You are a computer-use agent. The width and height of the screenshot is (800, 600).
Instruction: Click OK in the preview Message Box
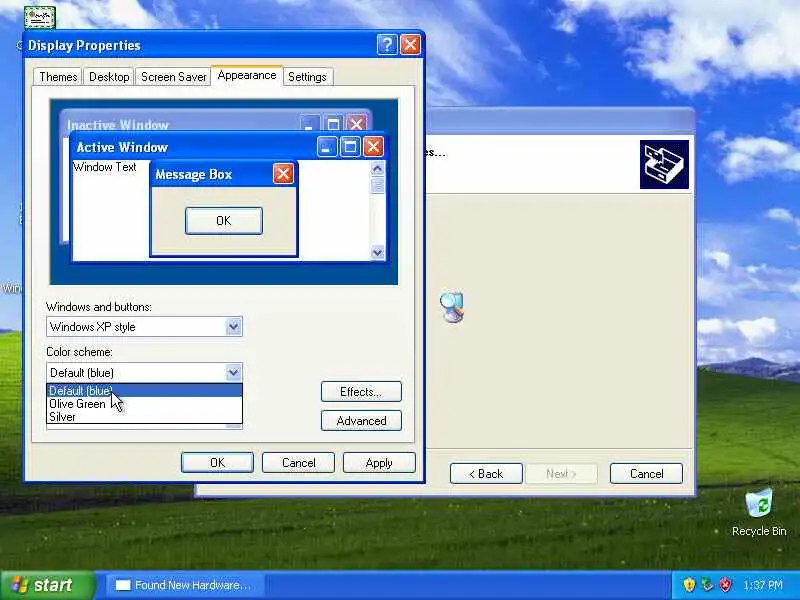[224, 221]
